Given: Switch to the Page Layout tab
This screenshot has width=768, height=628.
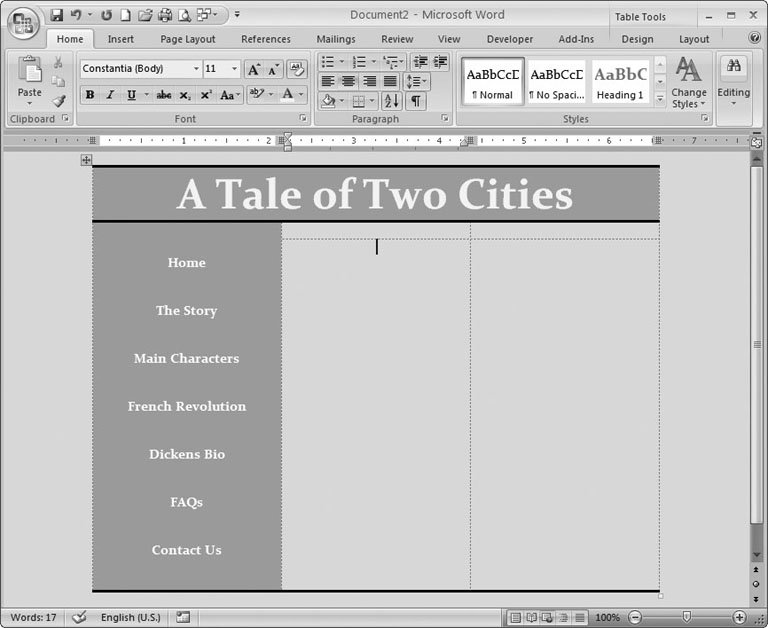Looking at the screenshot, I should 188,39.
